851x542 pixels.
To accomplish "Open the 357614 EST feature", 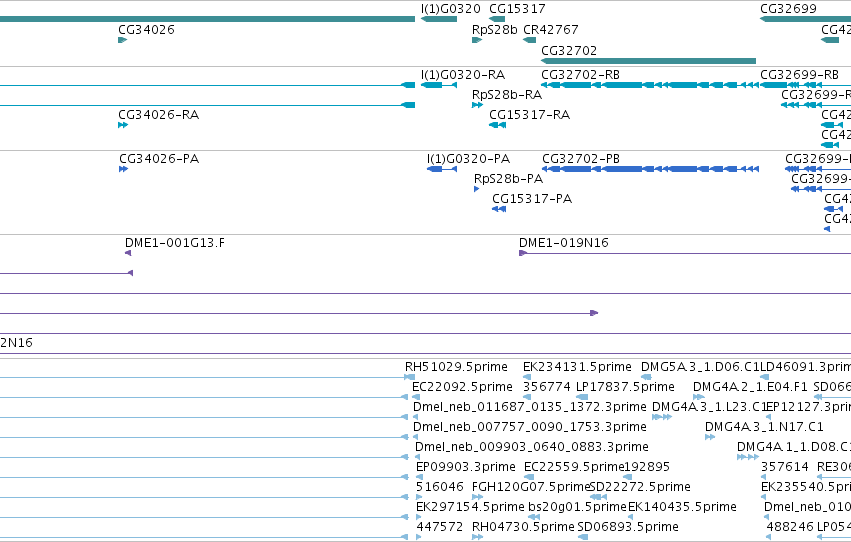I will [765, 477].
